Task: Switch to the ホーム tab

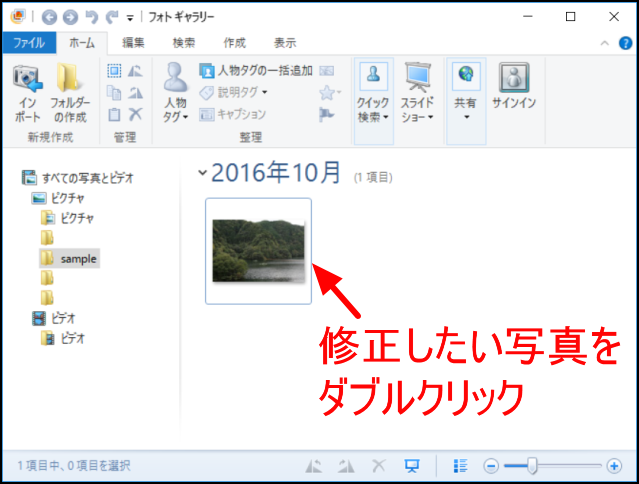Action: coord(82,43)
